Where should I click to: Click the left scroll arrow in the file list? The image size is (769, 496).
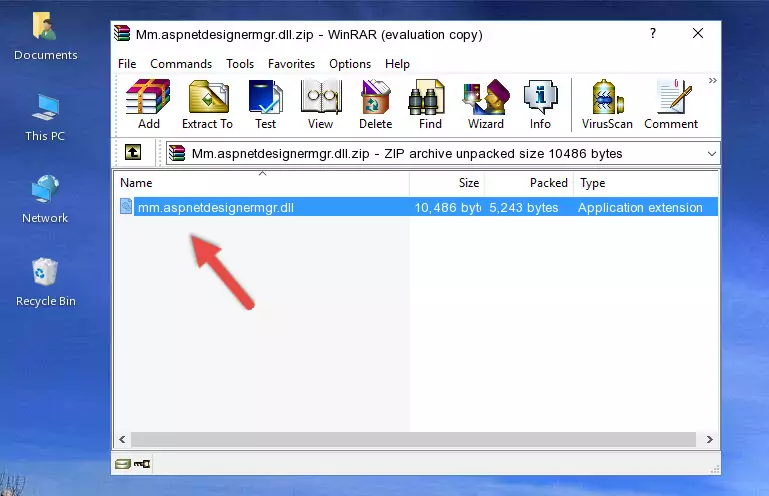(x=123, y=439)
